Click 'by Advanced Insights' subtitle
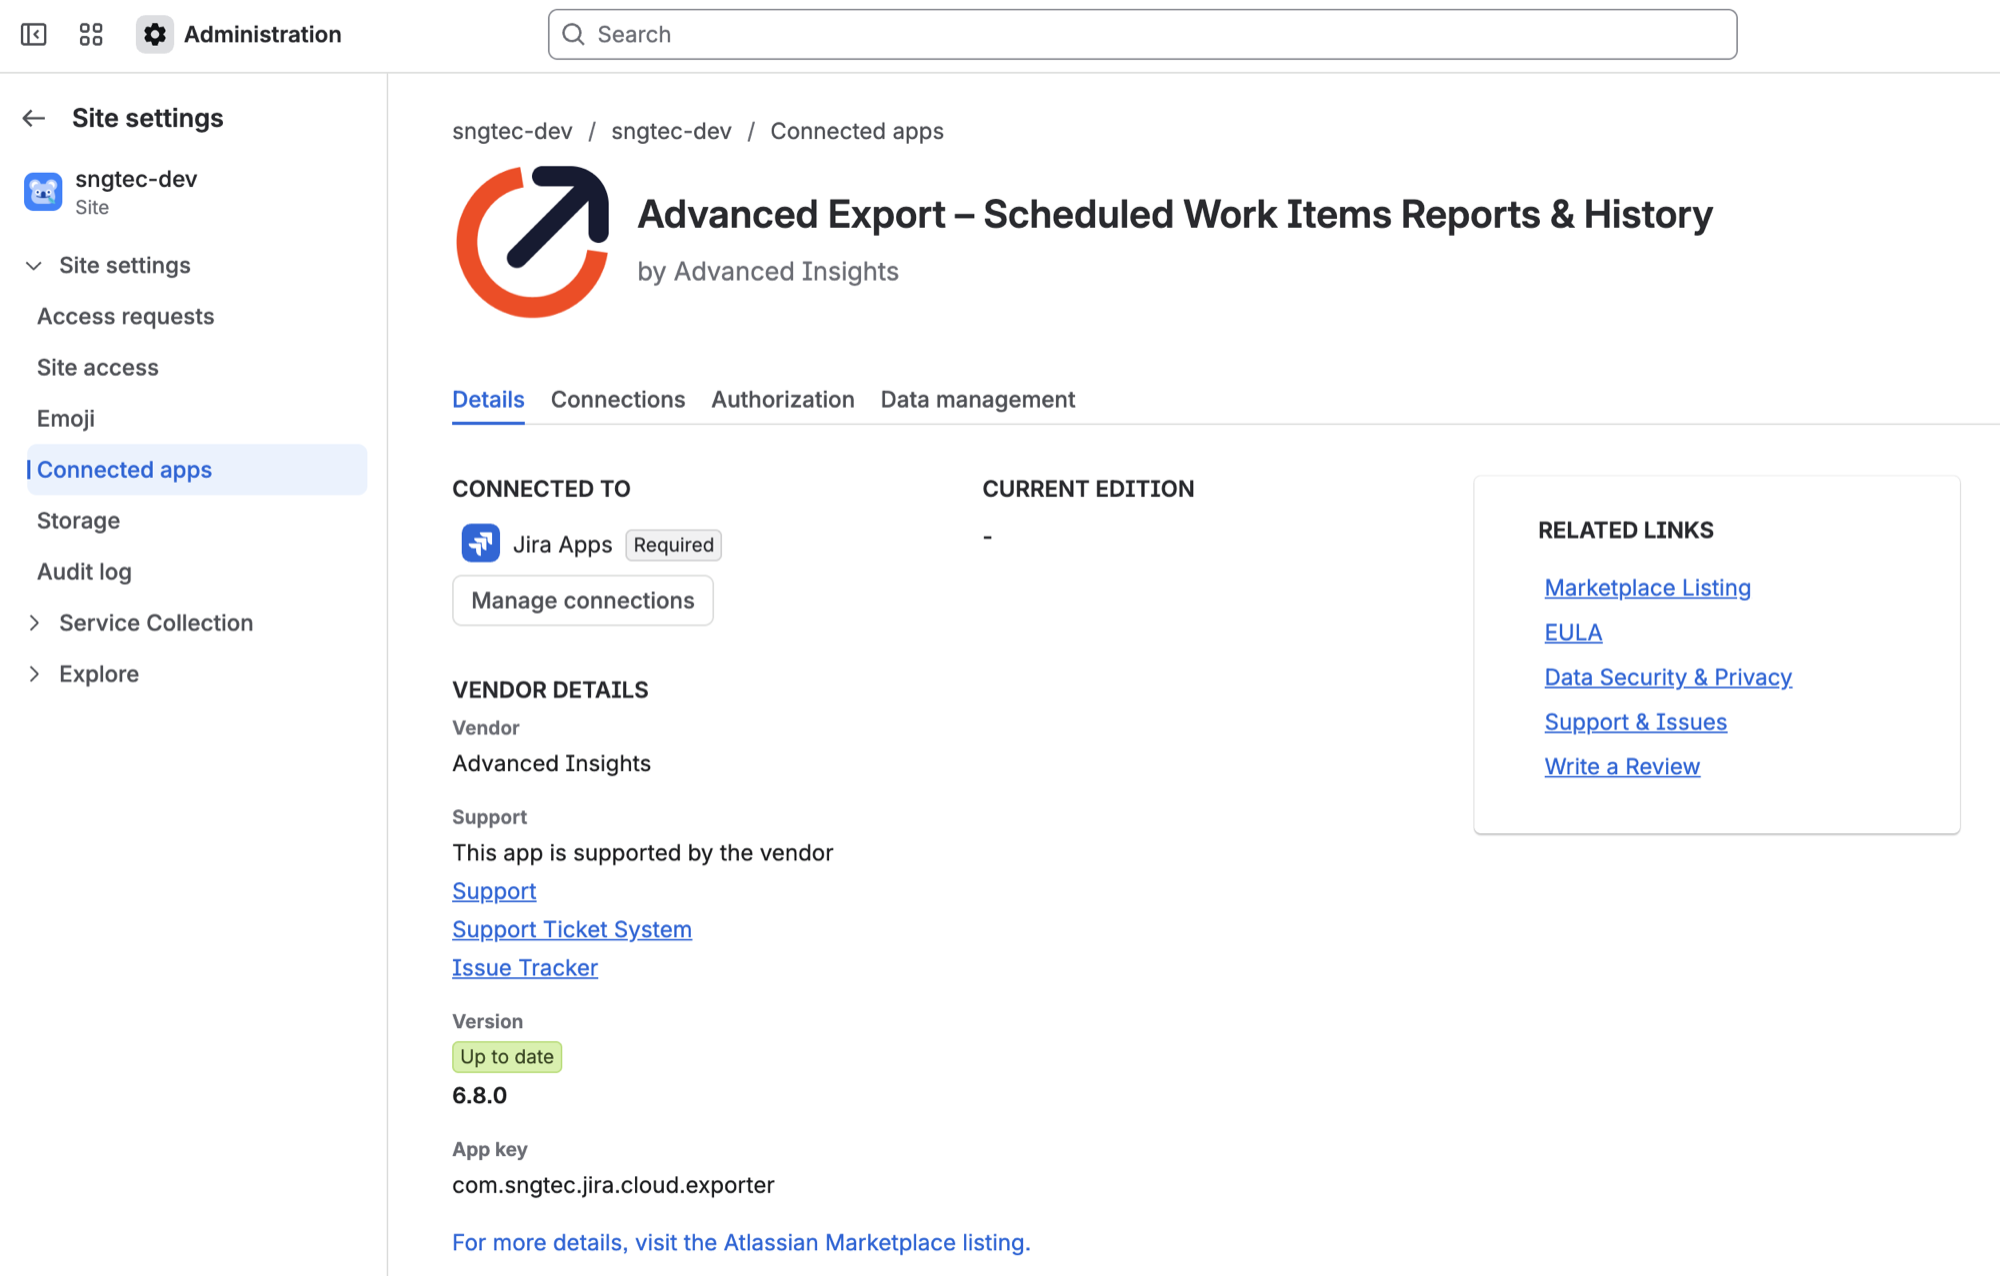Viewport: 2000px width, 1276px height. coord(768,272)
